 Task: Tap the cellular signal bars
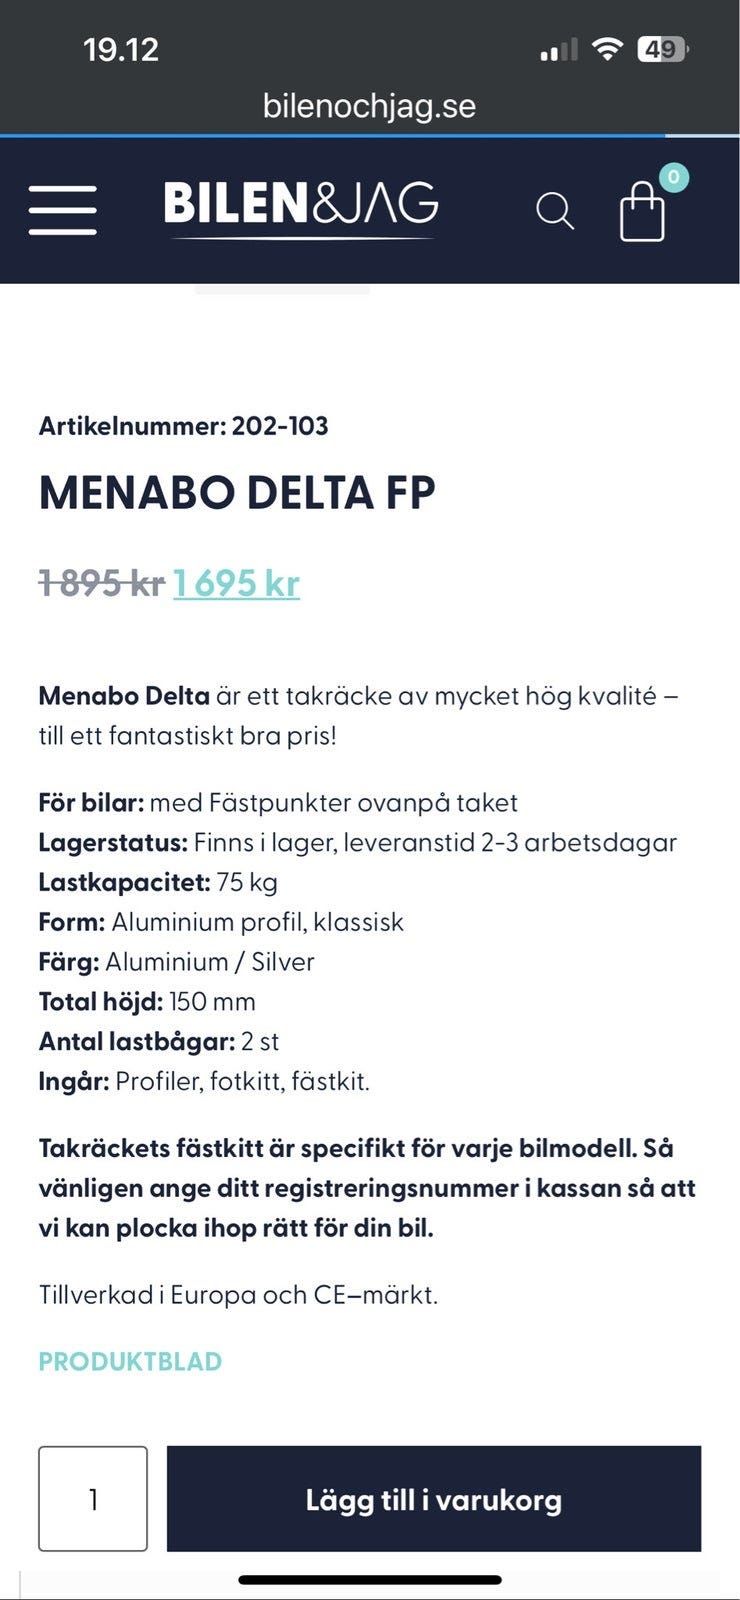click(558, 50)
